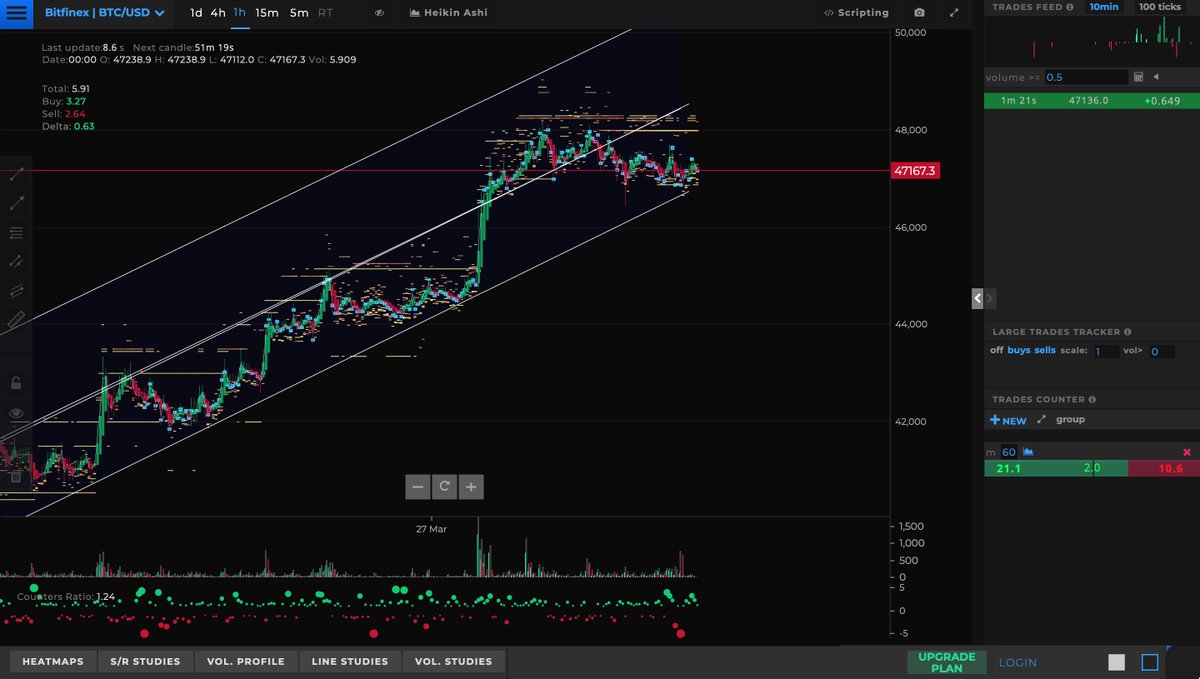1200x679 pixels.
Task: Reset chart view with refresh button
Action: point(444,487)
